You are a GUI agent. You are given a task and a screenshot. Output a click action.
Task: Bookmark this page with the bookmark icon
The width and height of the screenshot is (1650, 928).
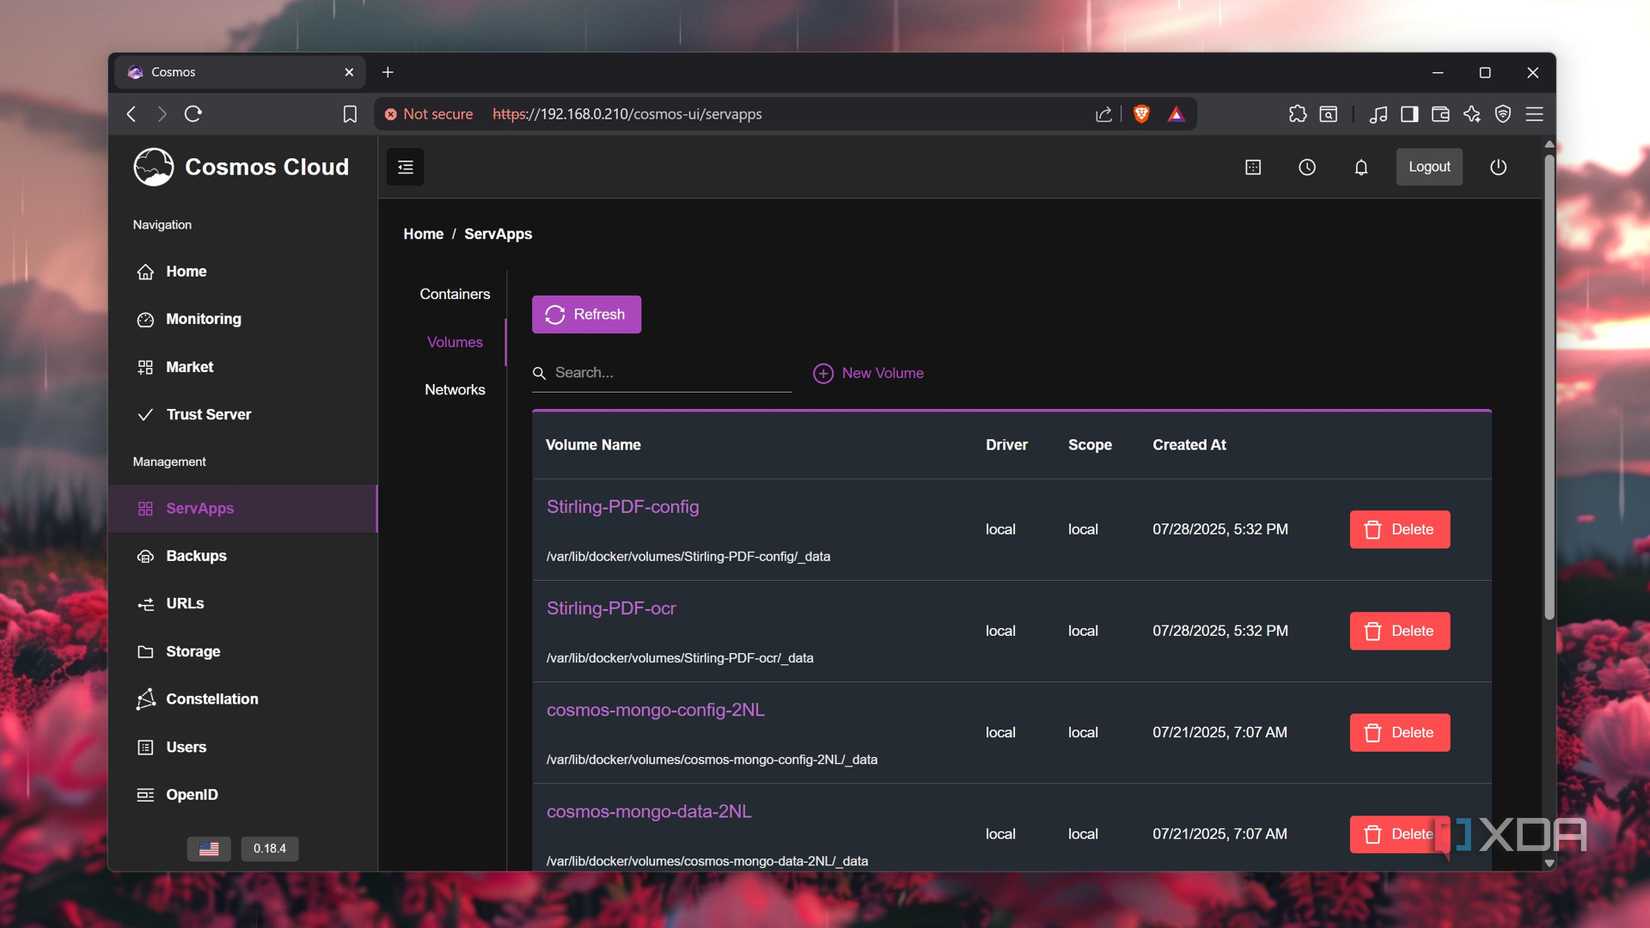(x=350, y=114)
